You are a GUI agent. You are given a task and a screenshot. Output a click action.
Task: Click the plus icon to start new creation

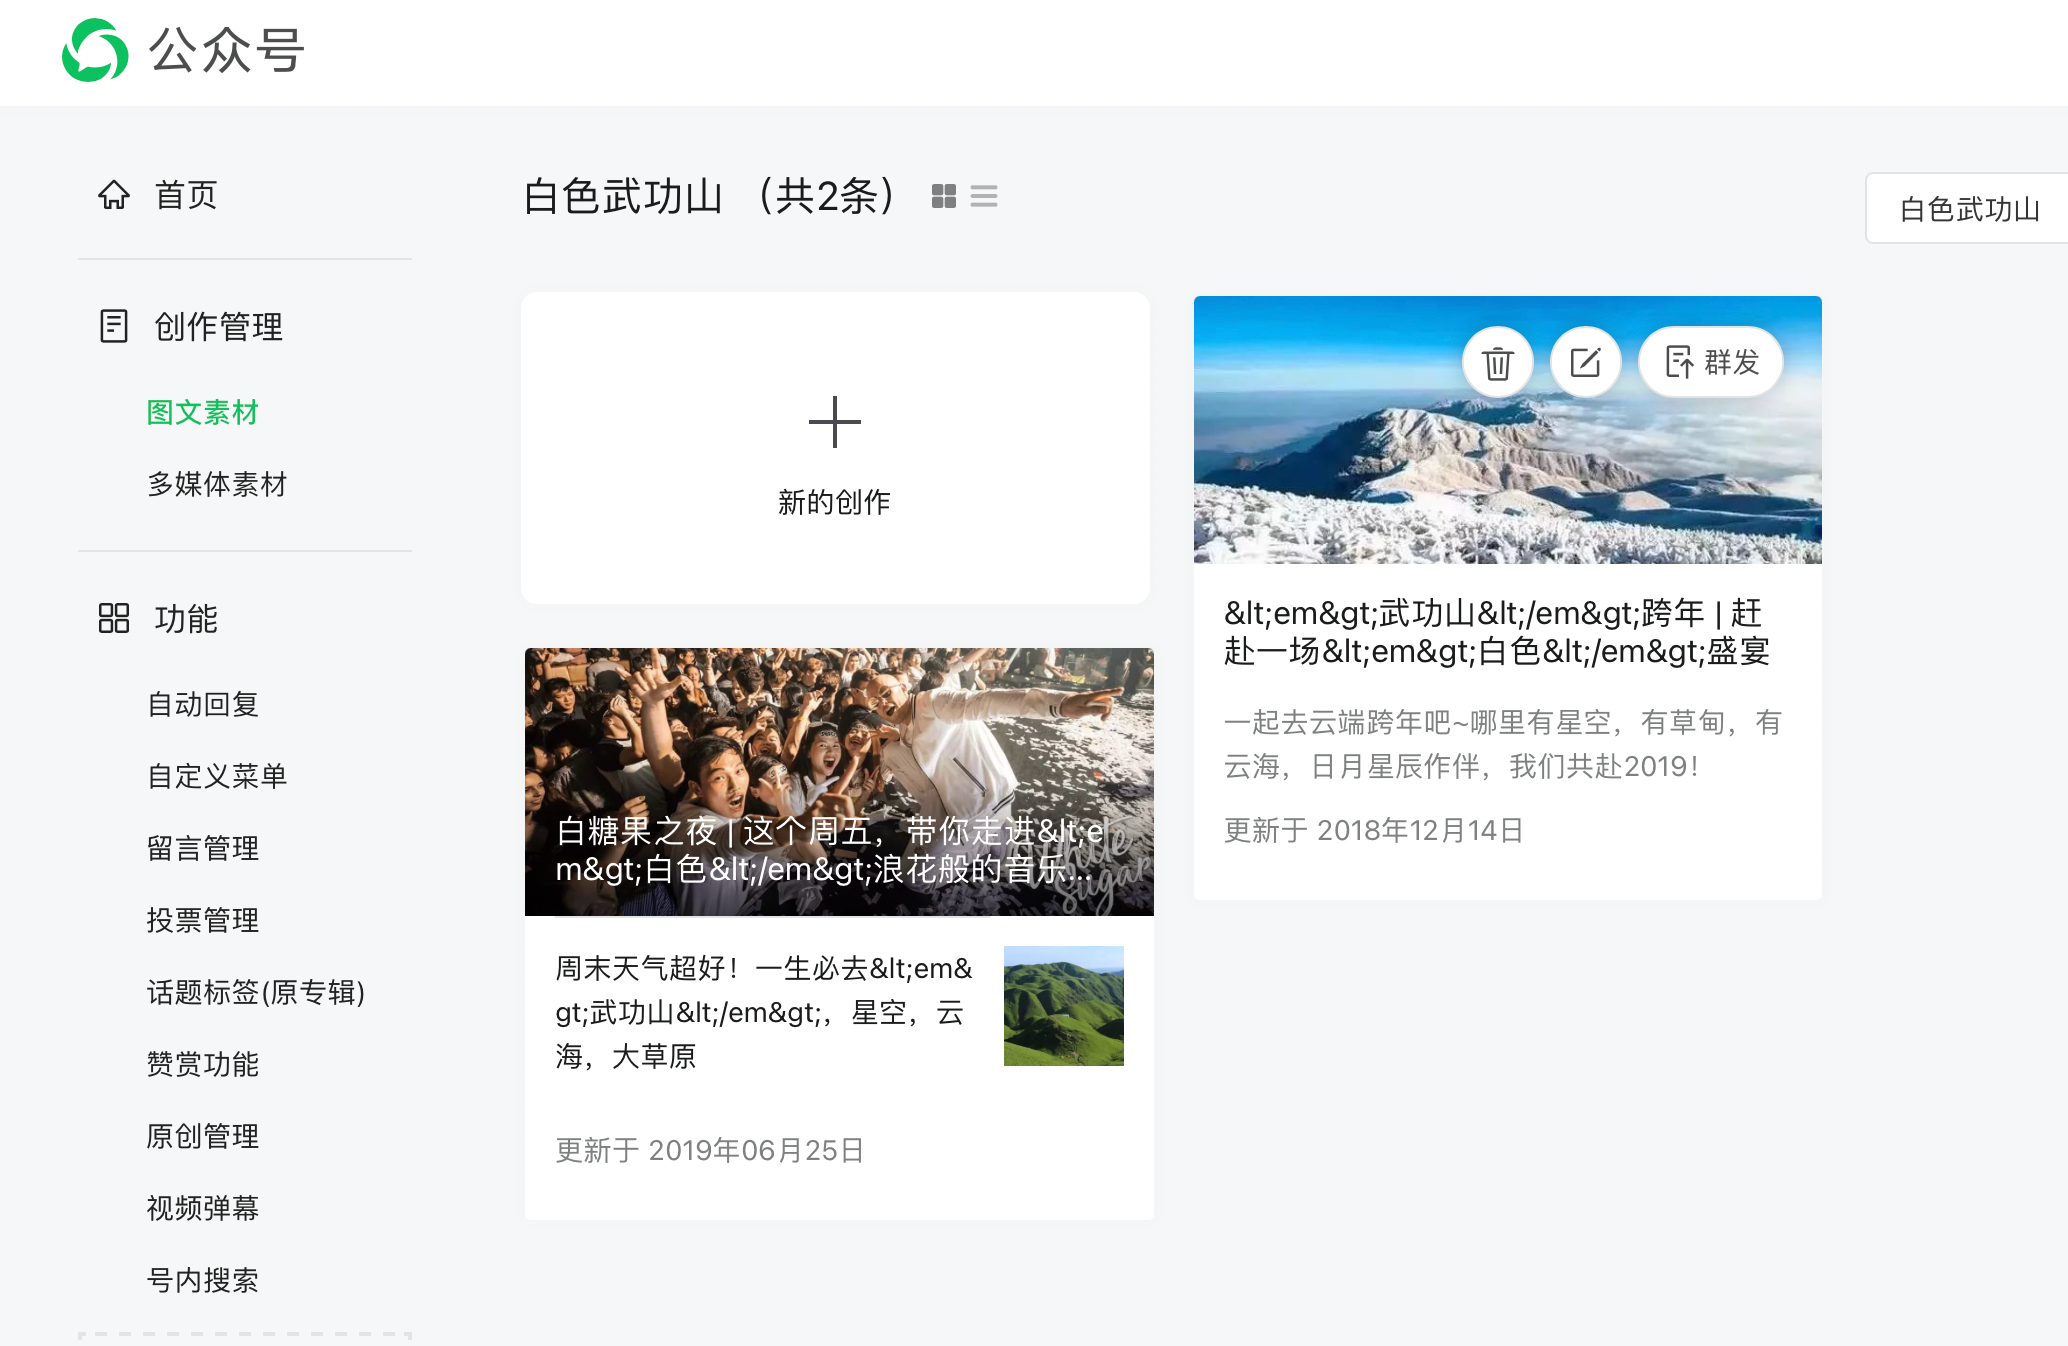[x=835, y=422]
